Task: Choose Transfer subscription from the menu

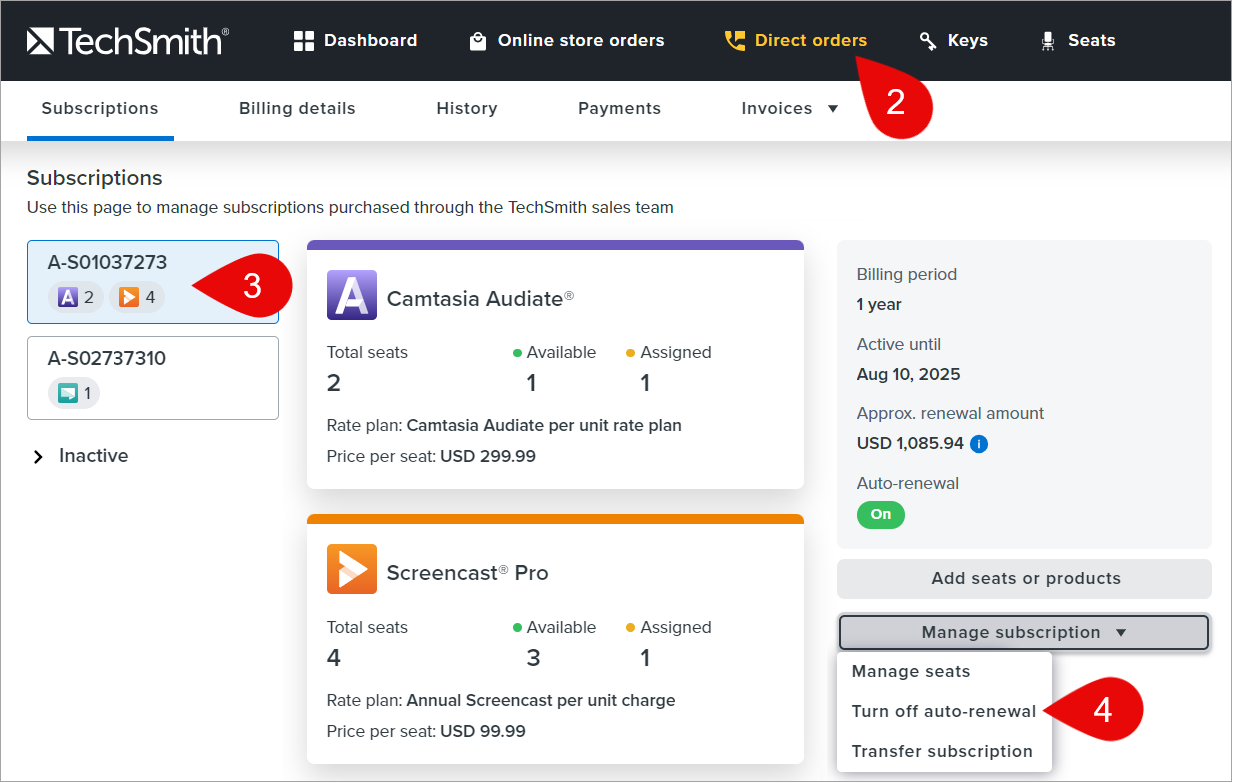Action: [944, 752]
